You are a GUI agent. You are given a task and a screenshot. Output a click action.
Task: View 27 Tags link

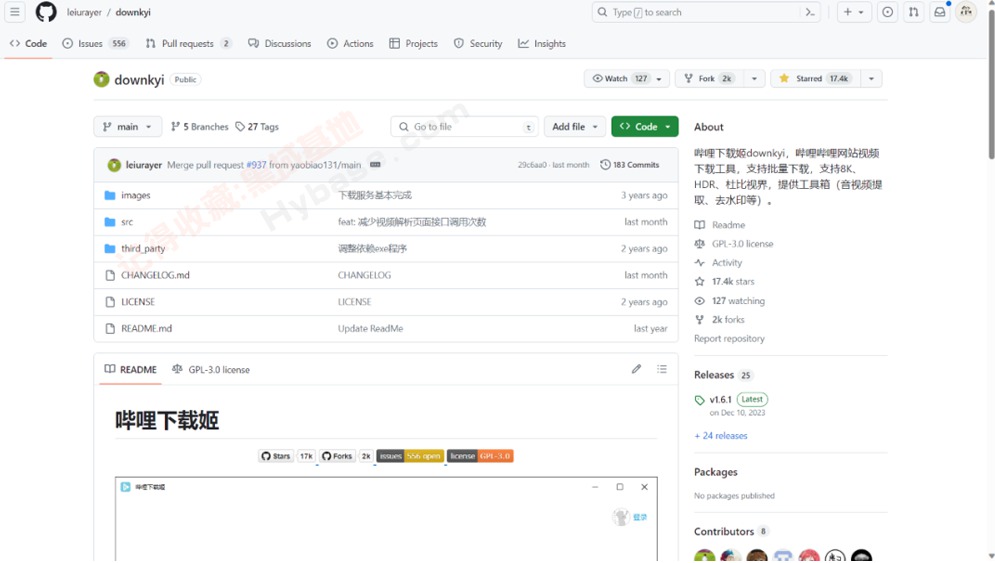[x=257, y=127]
